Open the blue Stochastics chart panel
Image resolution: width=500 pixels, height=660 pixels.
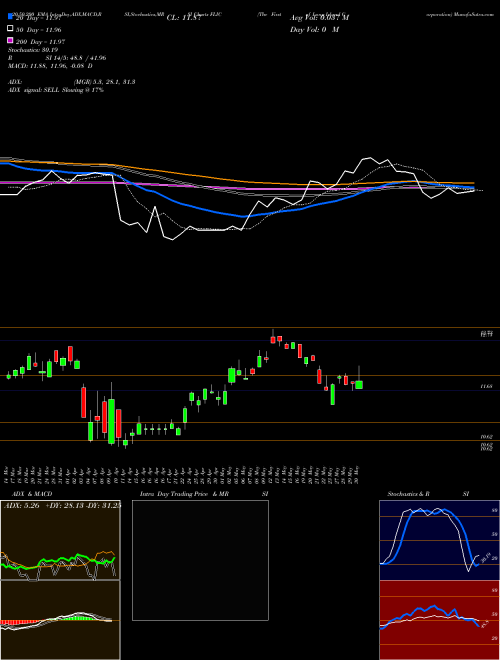pos(439,540)
